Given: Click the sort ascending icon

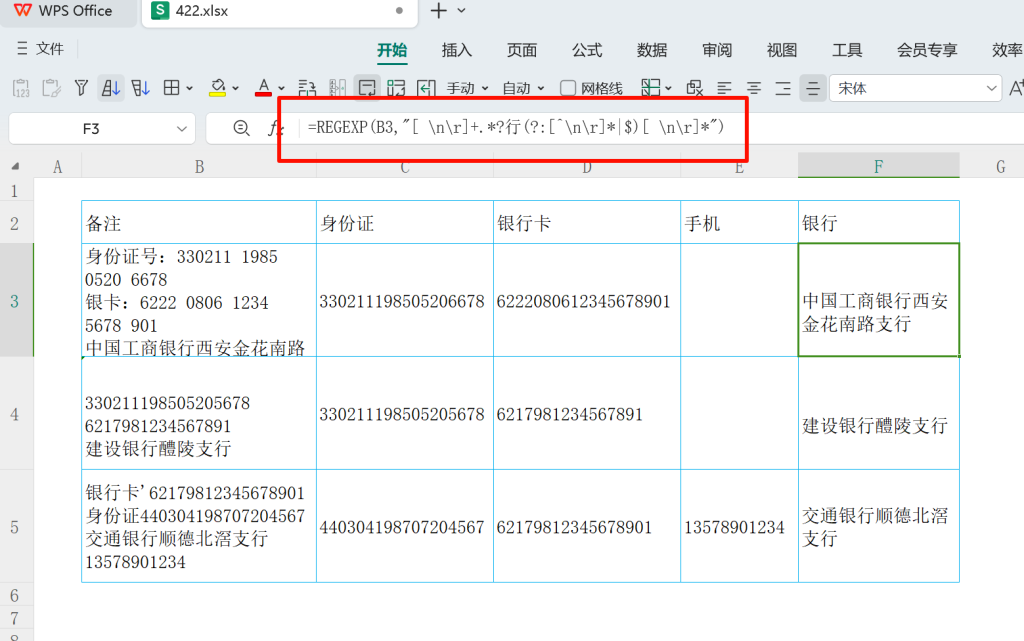Looking at the screenshot, I should (x=110, y=88).
